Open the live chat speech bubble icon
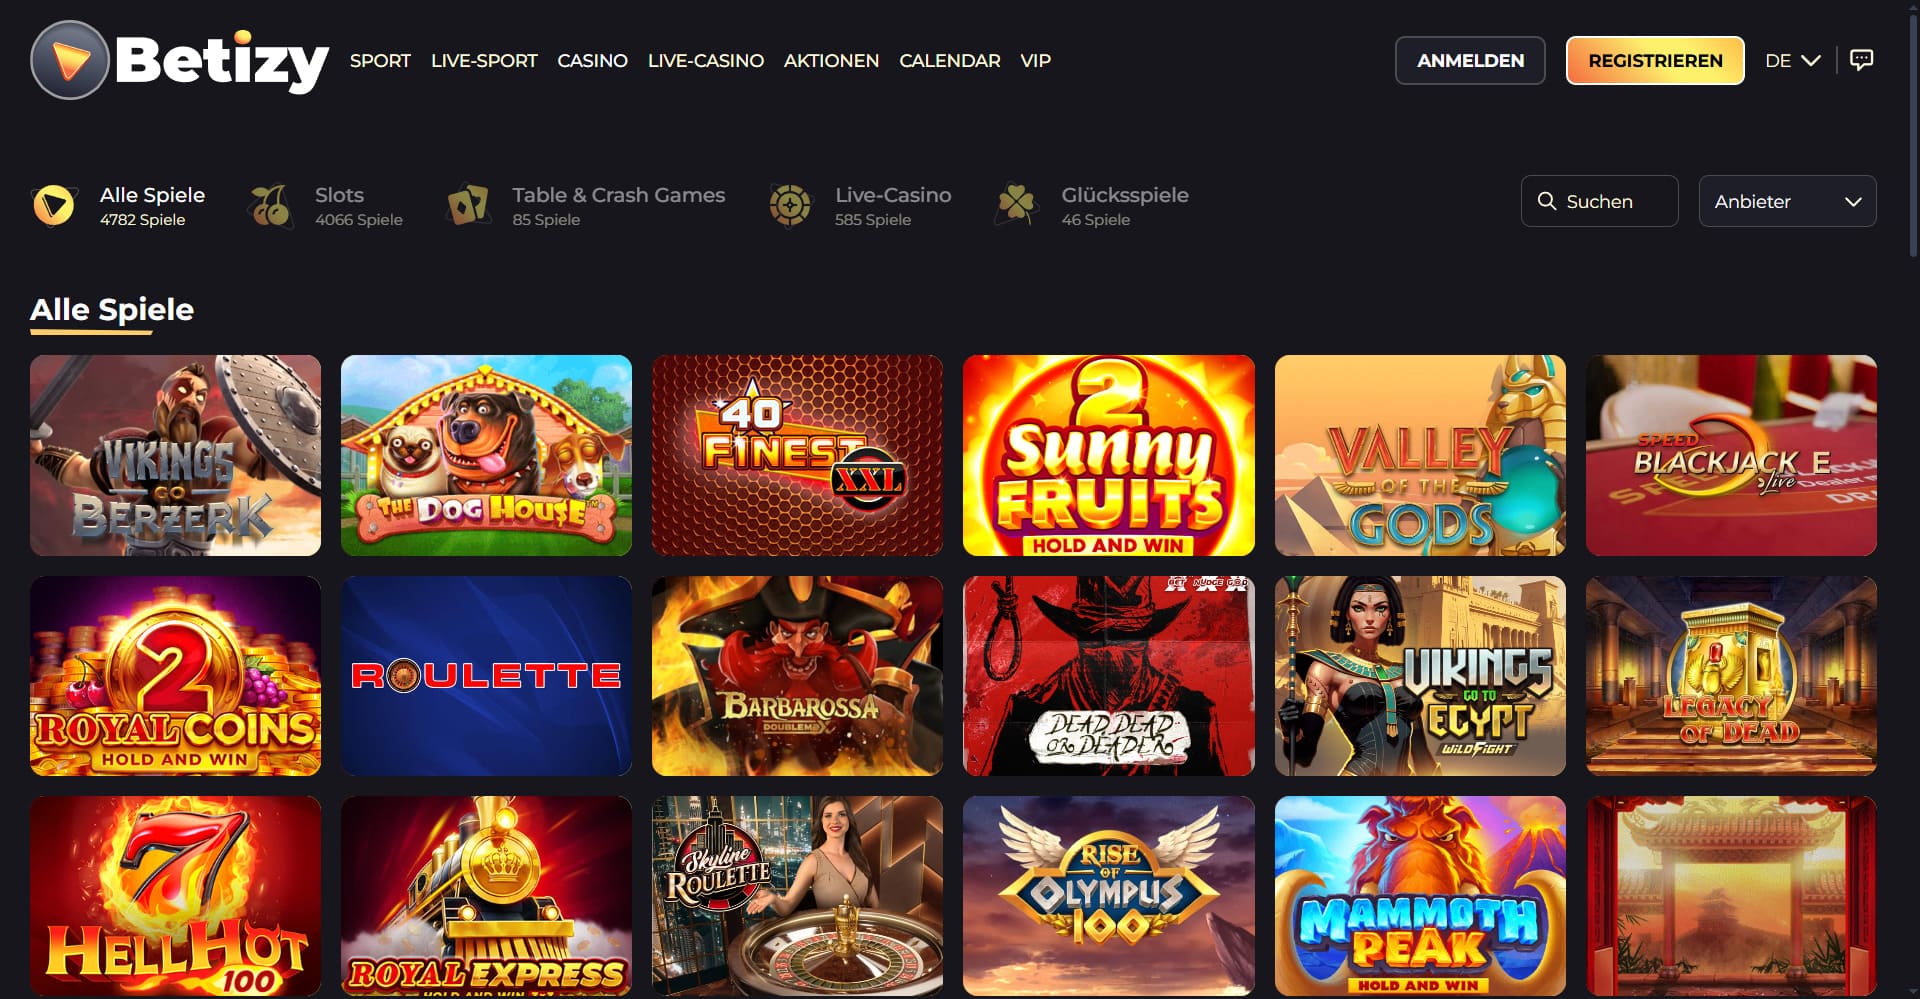 click(1861, 60)
